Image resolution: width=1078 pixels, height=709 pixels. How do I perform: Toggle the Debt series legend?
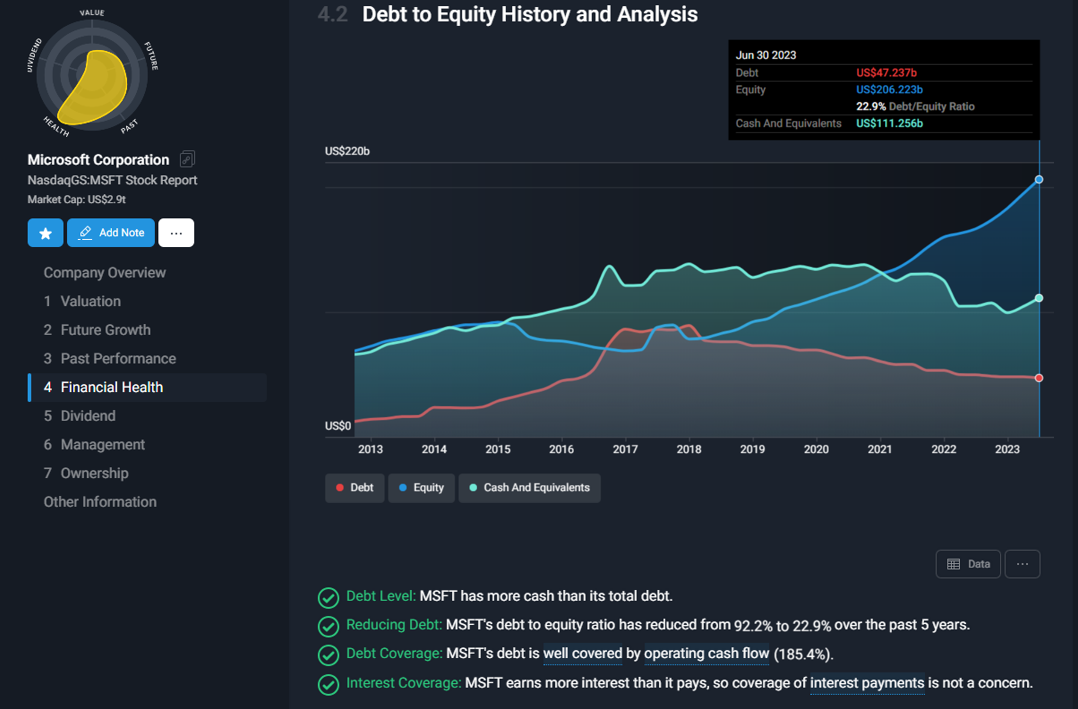[x=355, y=488]
